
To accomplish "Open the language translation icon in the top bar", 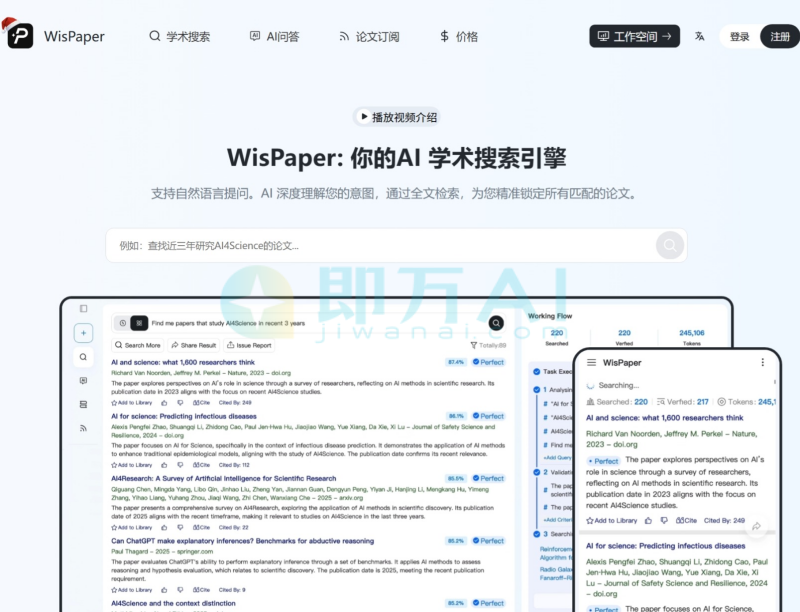I will pyautogui.click(x=700, y=36).
